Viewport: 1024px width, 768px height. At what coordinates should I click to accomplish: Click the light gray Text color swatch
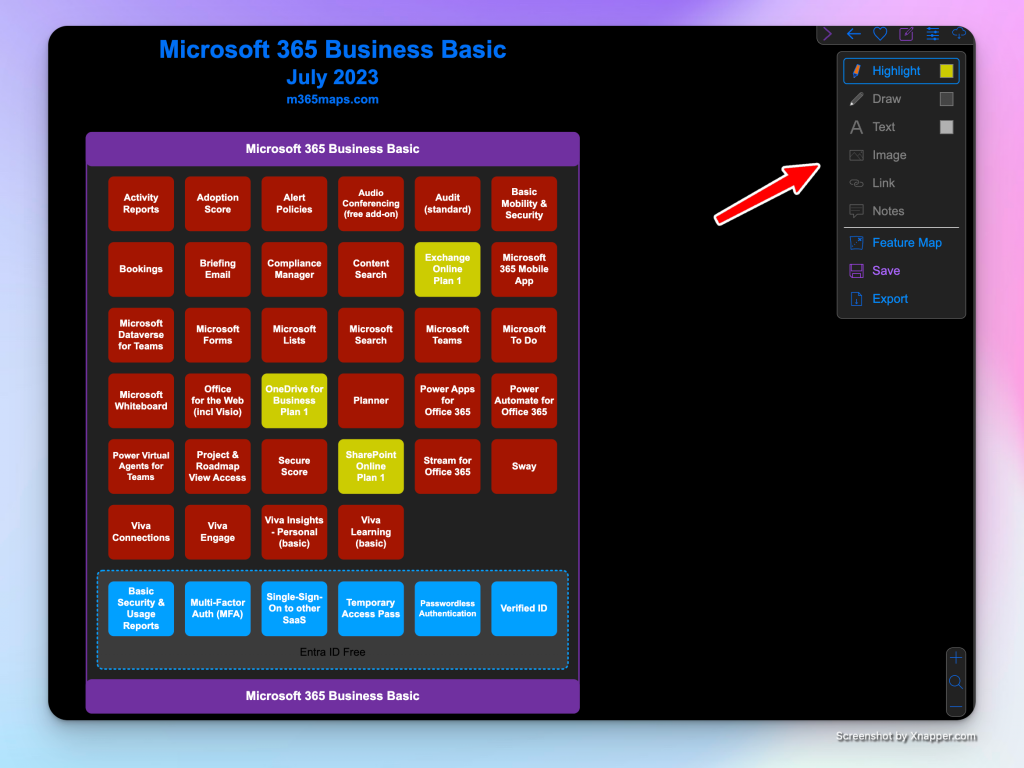click(x=946, y=127)
